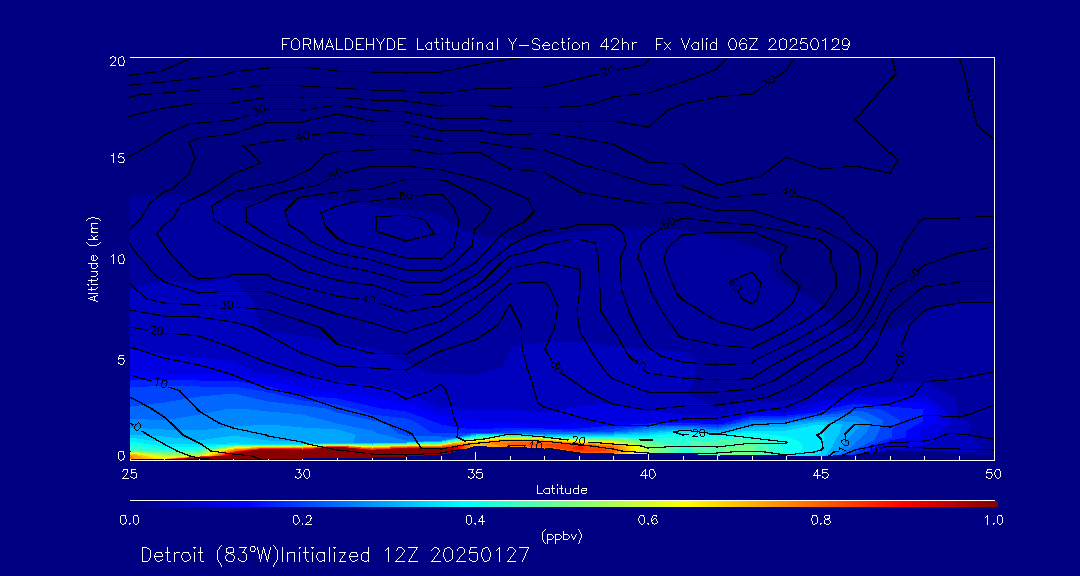Click the latitude axis tick label 50

click(993, 474)
